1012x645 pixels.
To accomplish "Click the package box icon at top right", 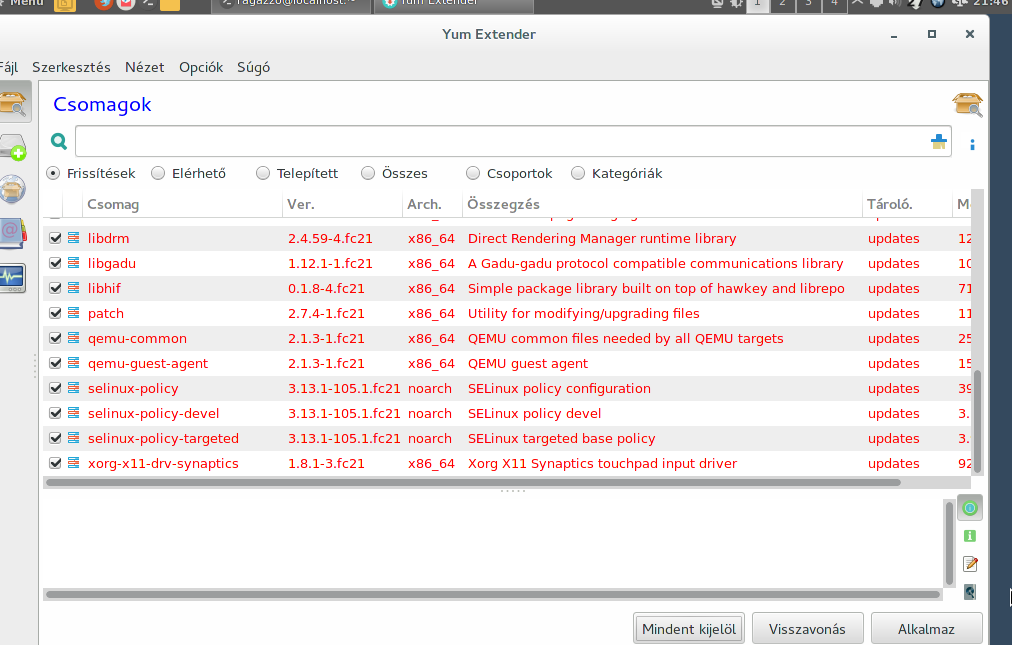I will [967, 104].
